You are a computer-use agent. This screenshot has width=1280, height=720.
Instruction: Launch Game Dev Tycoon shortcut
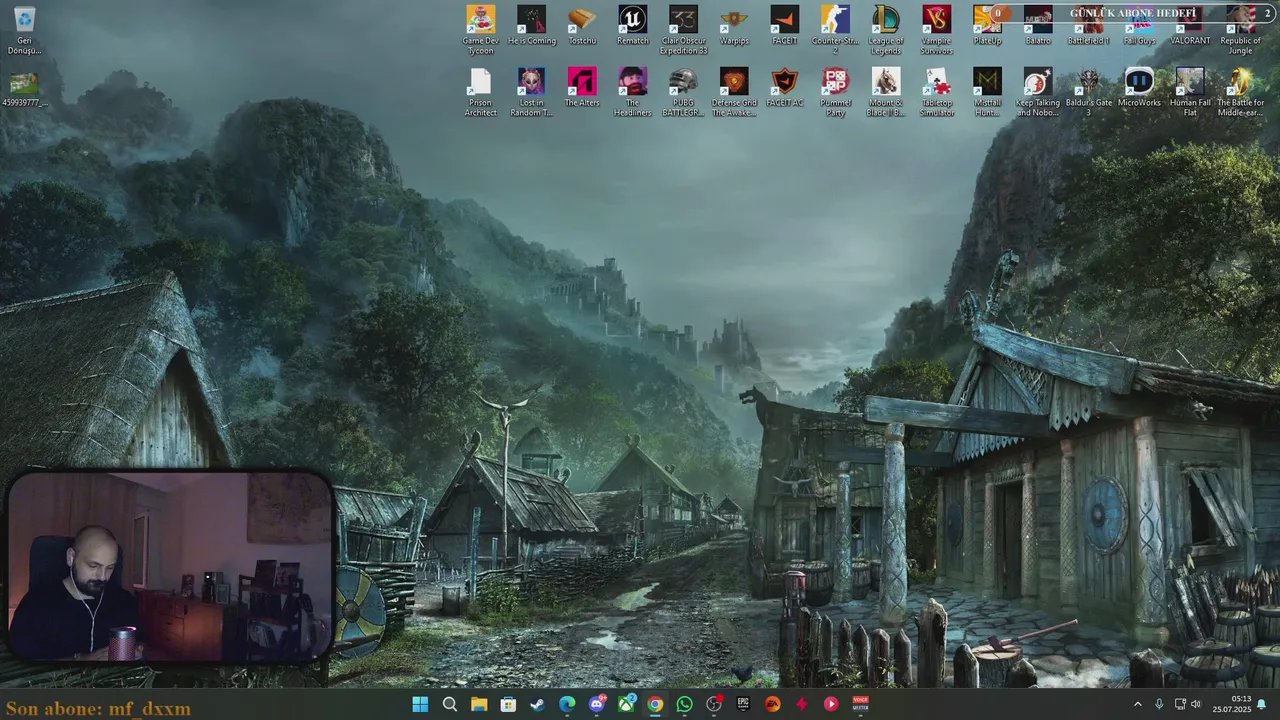point(480,30)
